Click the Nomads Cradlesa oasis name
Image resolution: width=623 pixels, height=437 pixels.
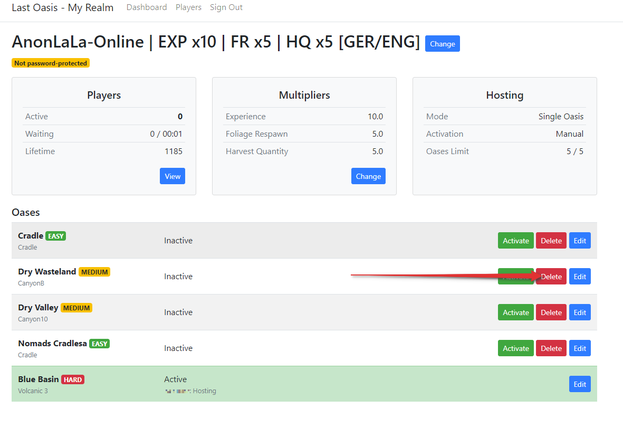click(x=52, y=343)
